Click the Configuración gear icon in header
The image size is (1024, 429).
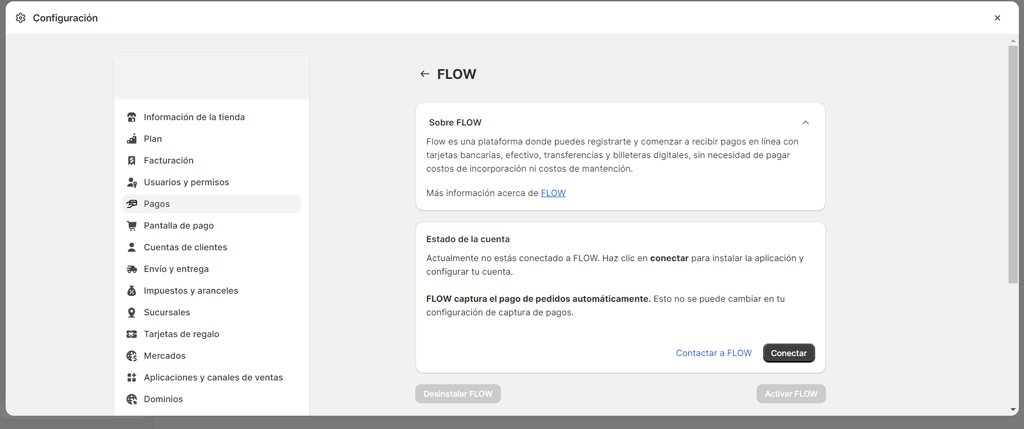(20, 18)
